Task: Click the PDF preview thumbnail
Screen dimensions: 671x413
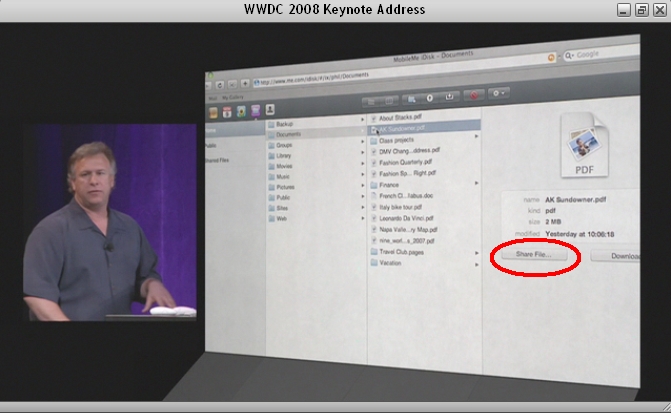Action: pyautogui.click(x=584, y=145)
